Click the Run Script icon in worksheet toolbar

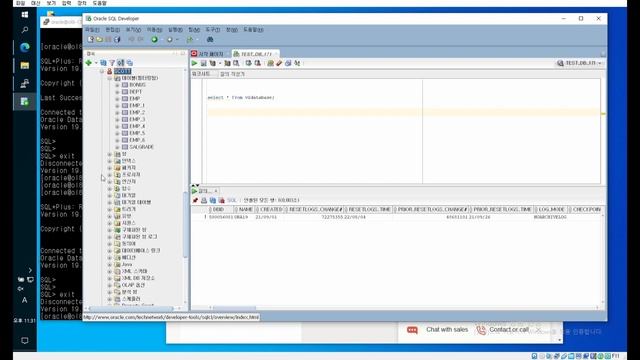203,63
